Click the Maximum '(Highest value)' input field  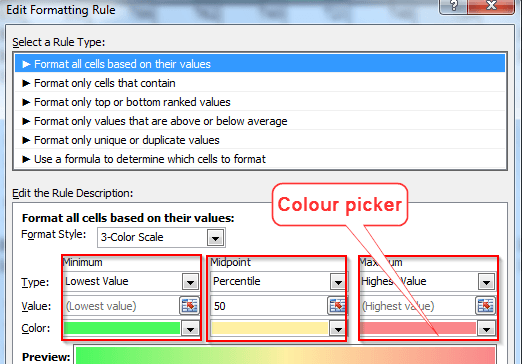click(x=418, y=306)
